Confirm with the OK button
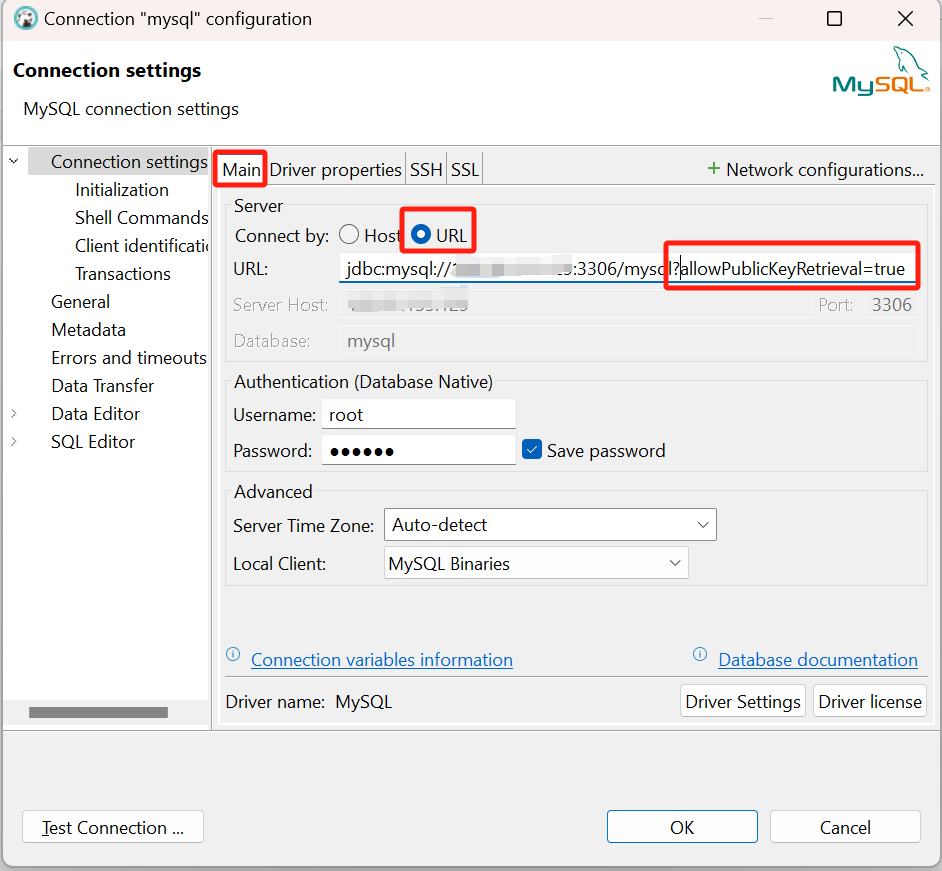This screenshot has height=871, width=942. click(x=682, y=827)
